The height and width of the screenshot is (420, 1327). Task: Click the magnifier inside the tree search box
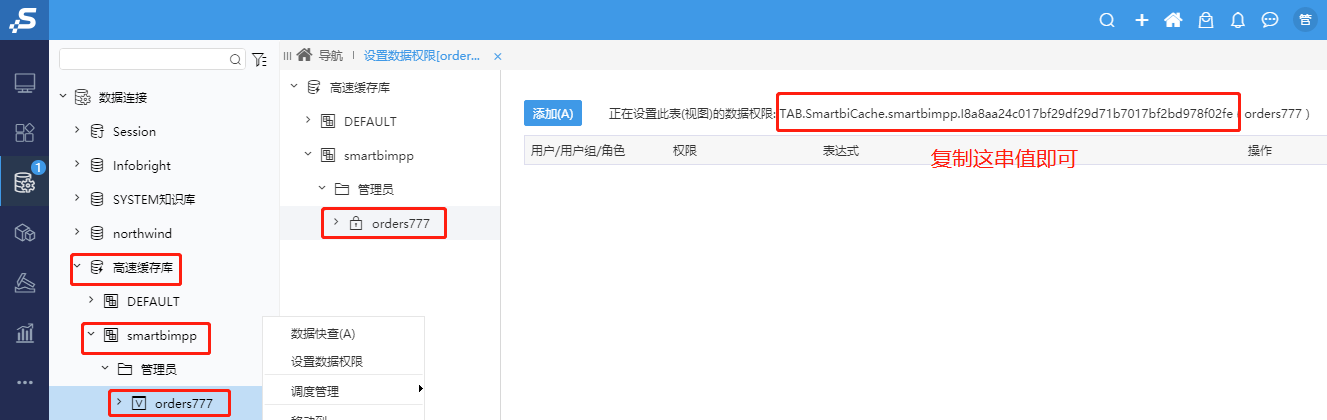click(x=236, y=60)
